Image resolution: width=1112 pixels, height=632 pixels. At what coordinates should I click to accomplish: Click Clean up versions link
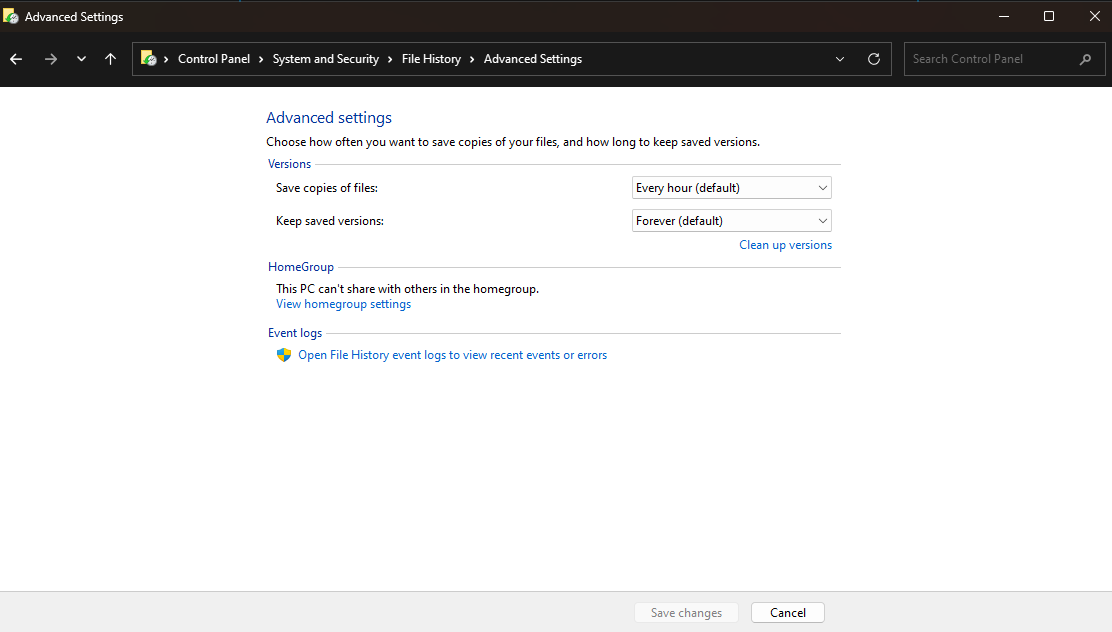(785, 245)
